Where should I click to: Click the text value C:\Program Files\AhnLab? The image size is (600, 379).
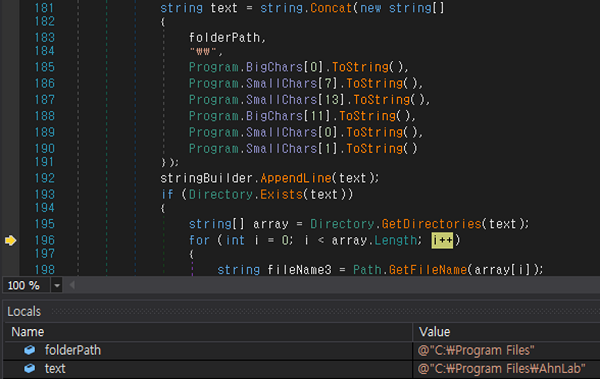pyautogui.click(x=501, y=369)
